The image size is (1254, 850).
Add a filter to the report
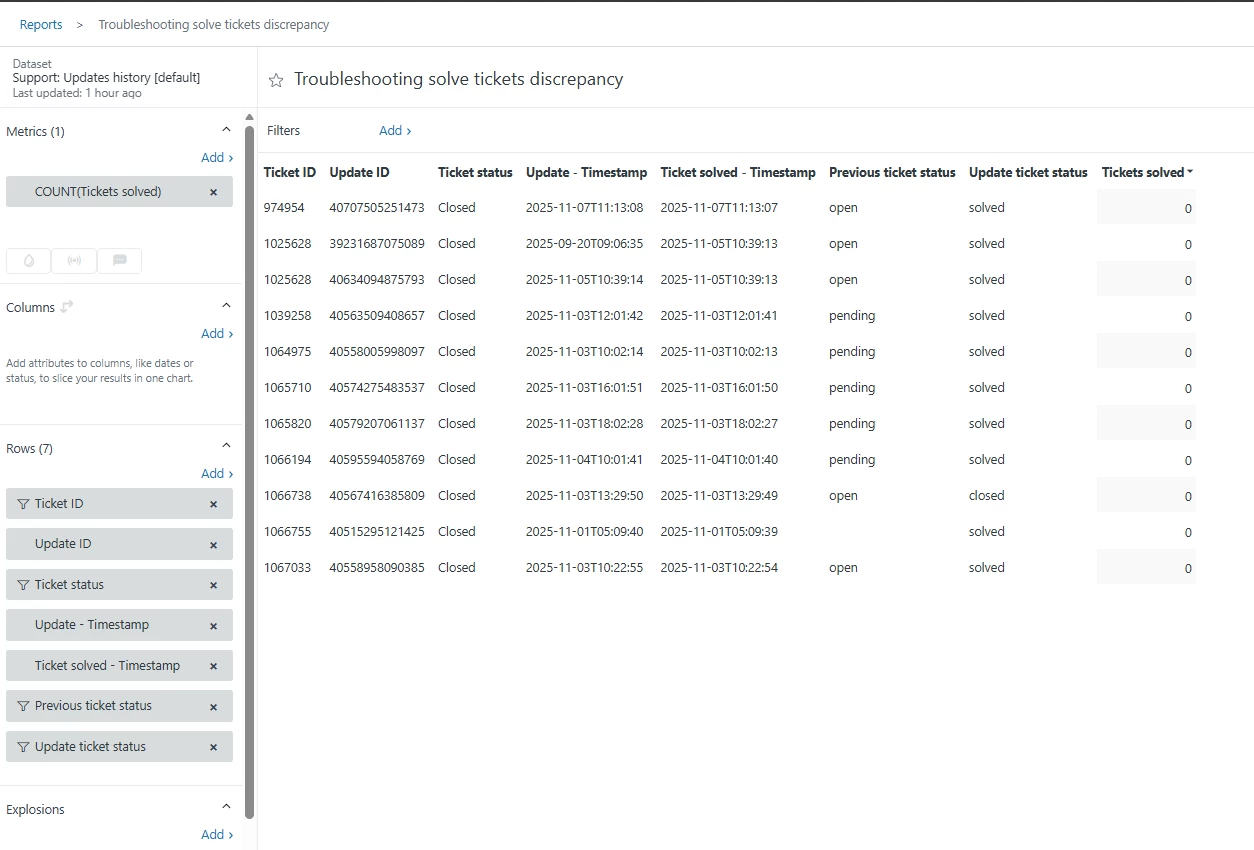pos(395,131)
